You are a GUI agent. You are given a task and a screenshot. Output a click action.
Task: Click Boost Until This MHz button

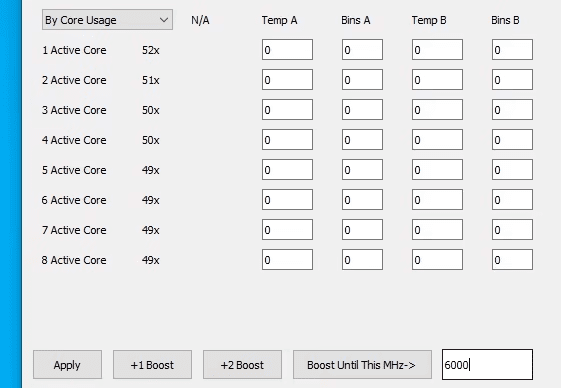[x=362, y=364]
